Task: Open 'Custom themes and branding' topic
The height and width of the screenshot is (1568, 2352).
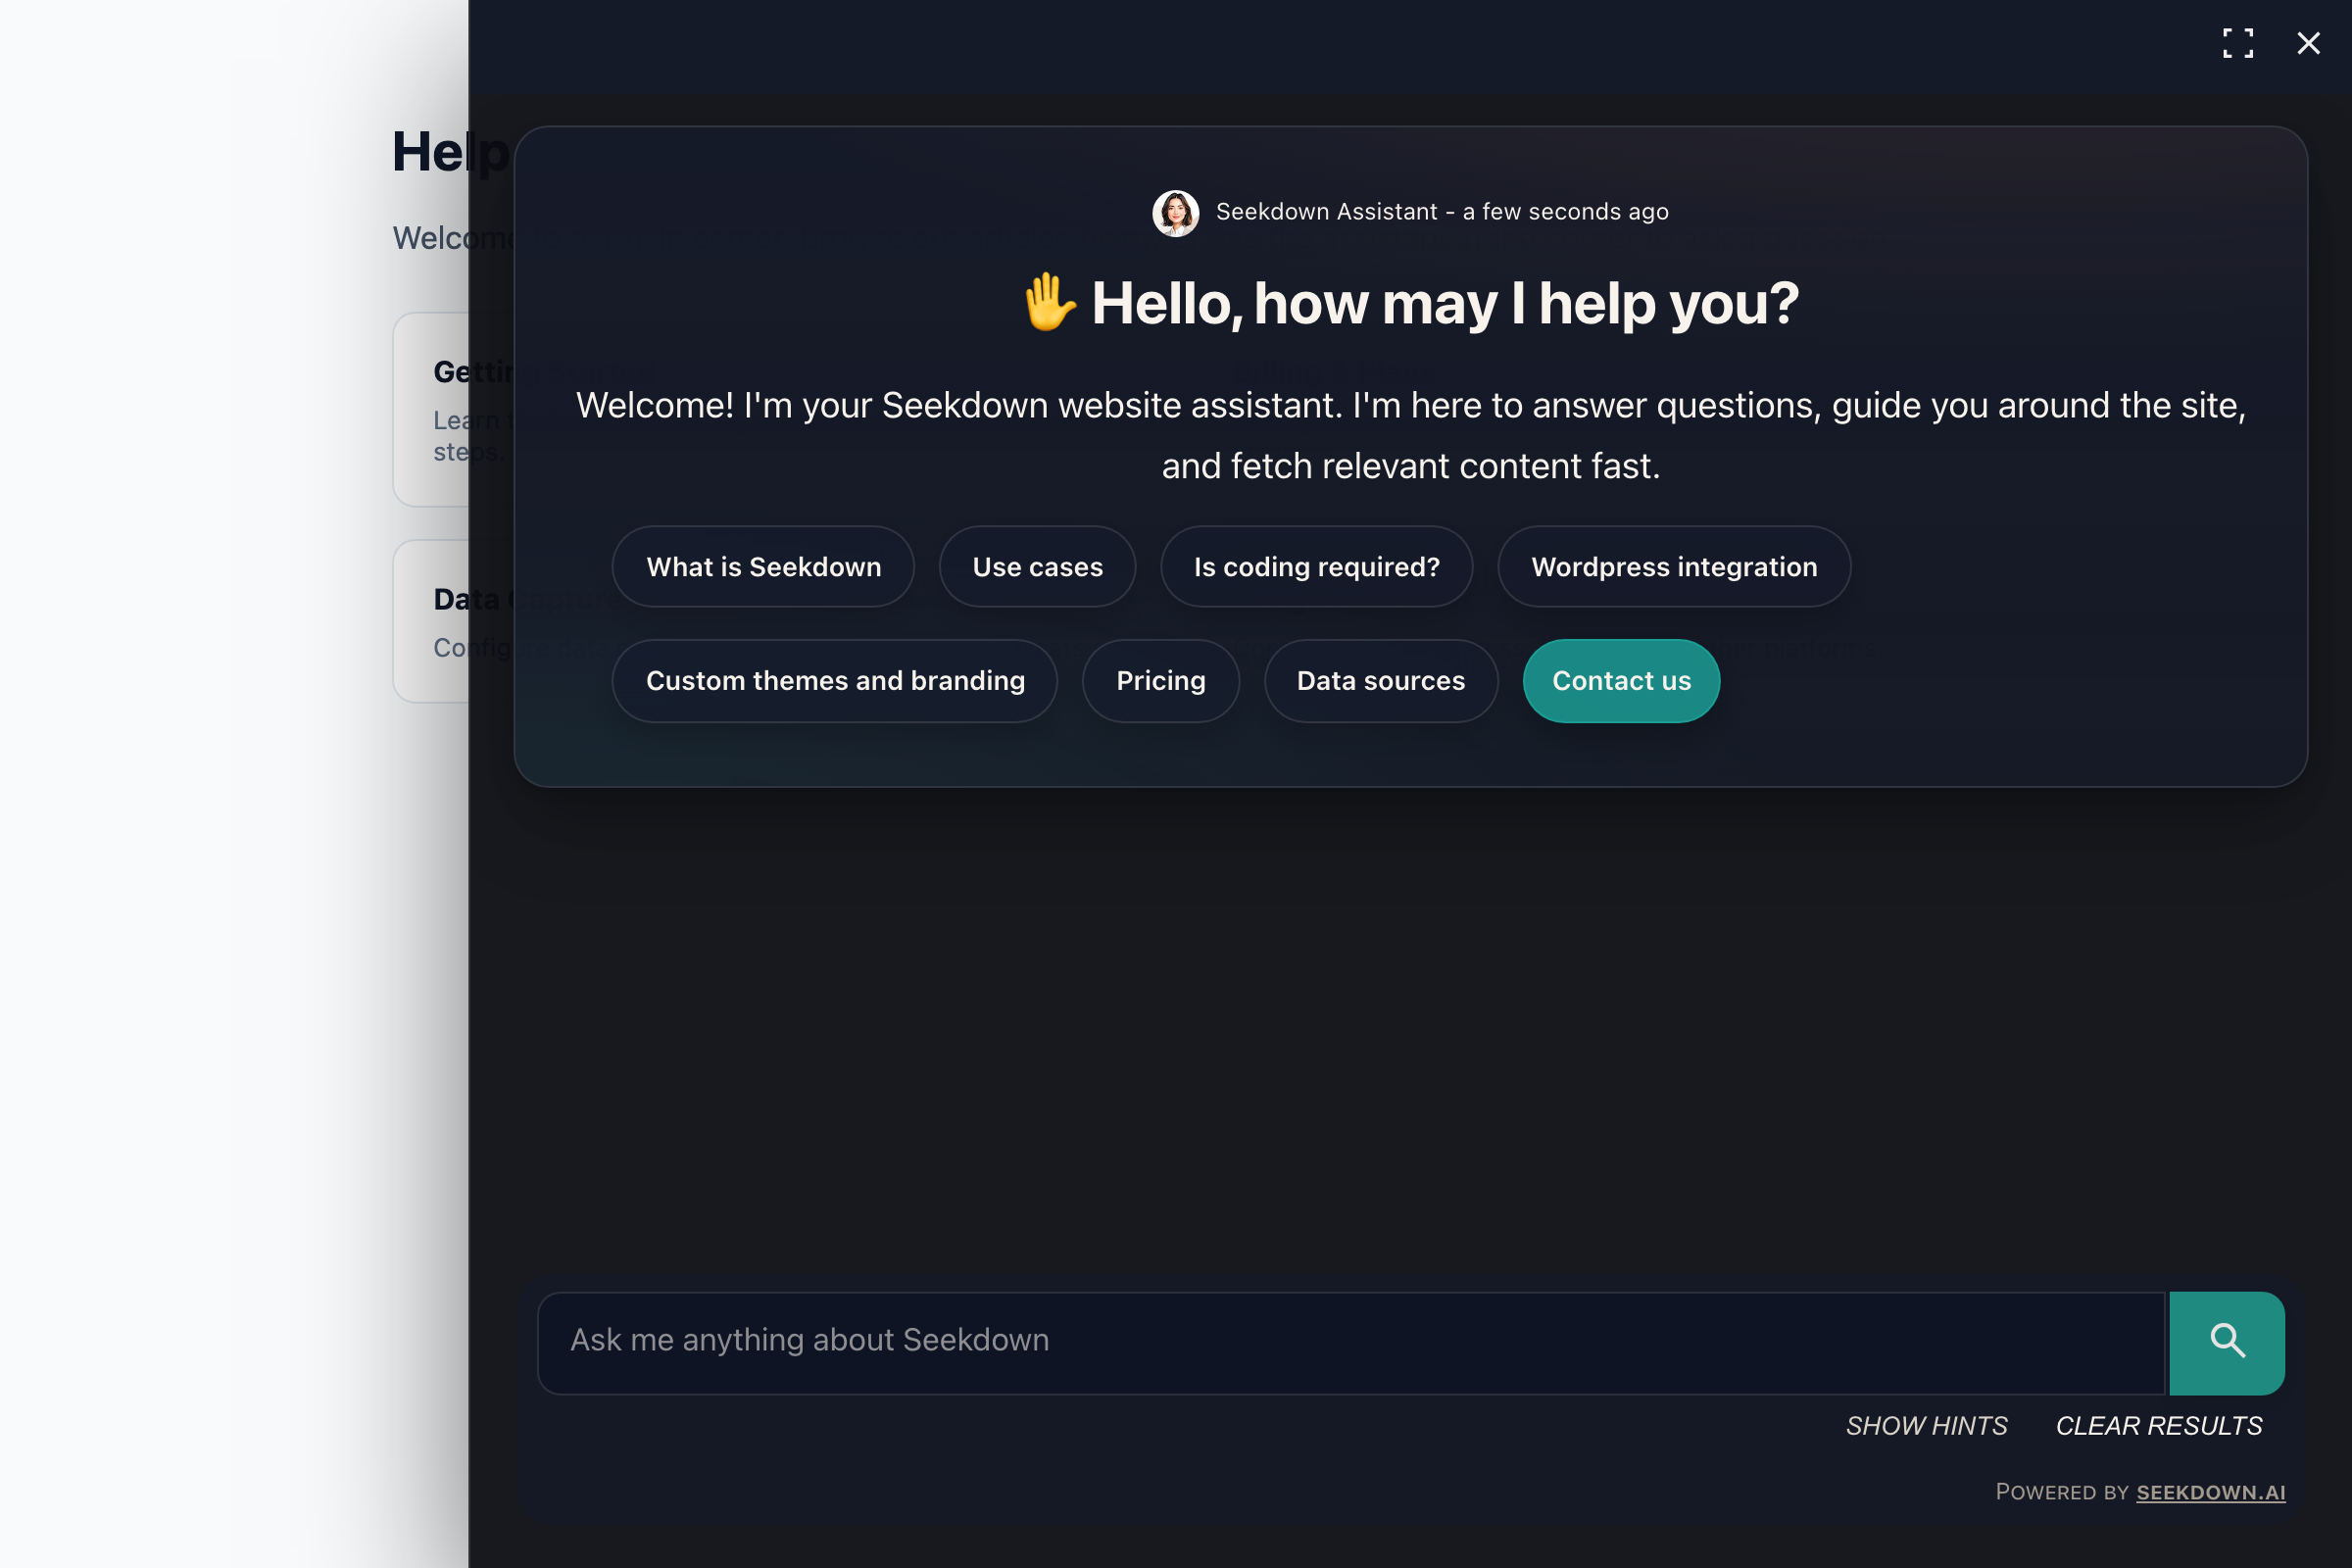Action: 835,680
